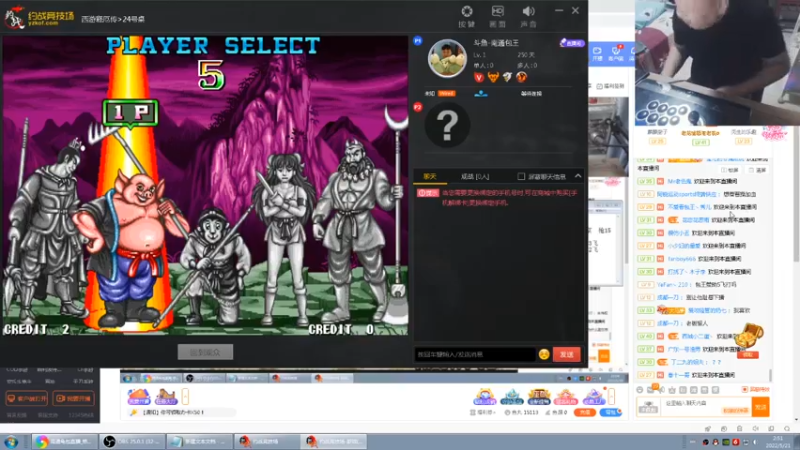Open the text document taskbar item
The width and height of the screenshot is (800, 450).
click(x=200, y=441)
